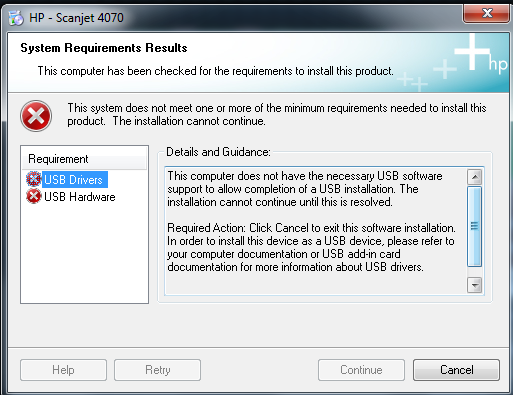513x395 pixels.
Task: Click the details scrollbar up arrow
Action: [x=474, y=177]
